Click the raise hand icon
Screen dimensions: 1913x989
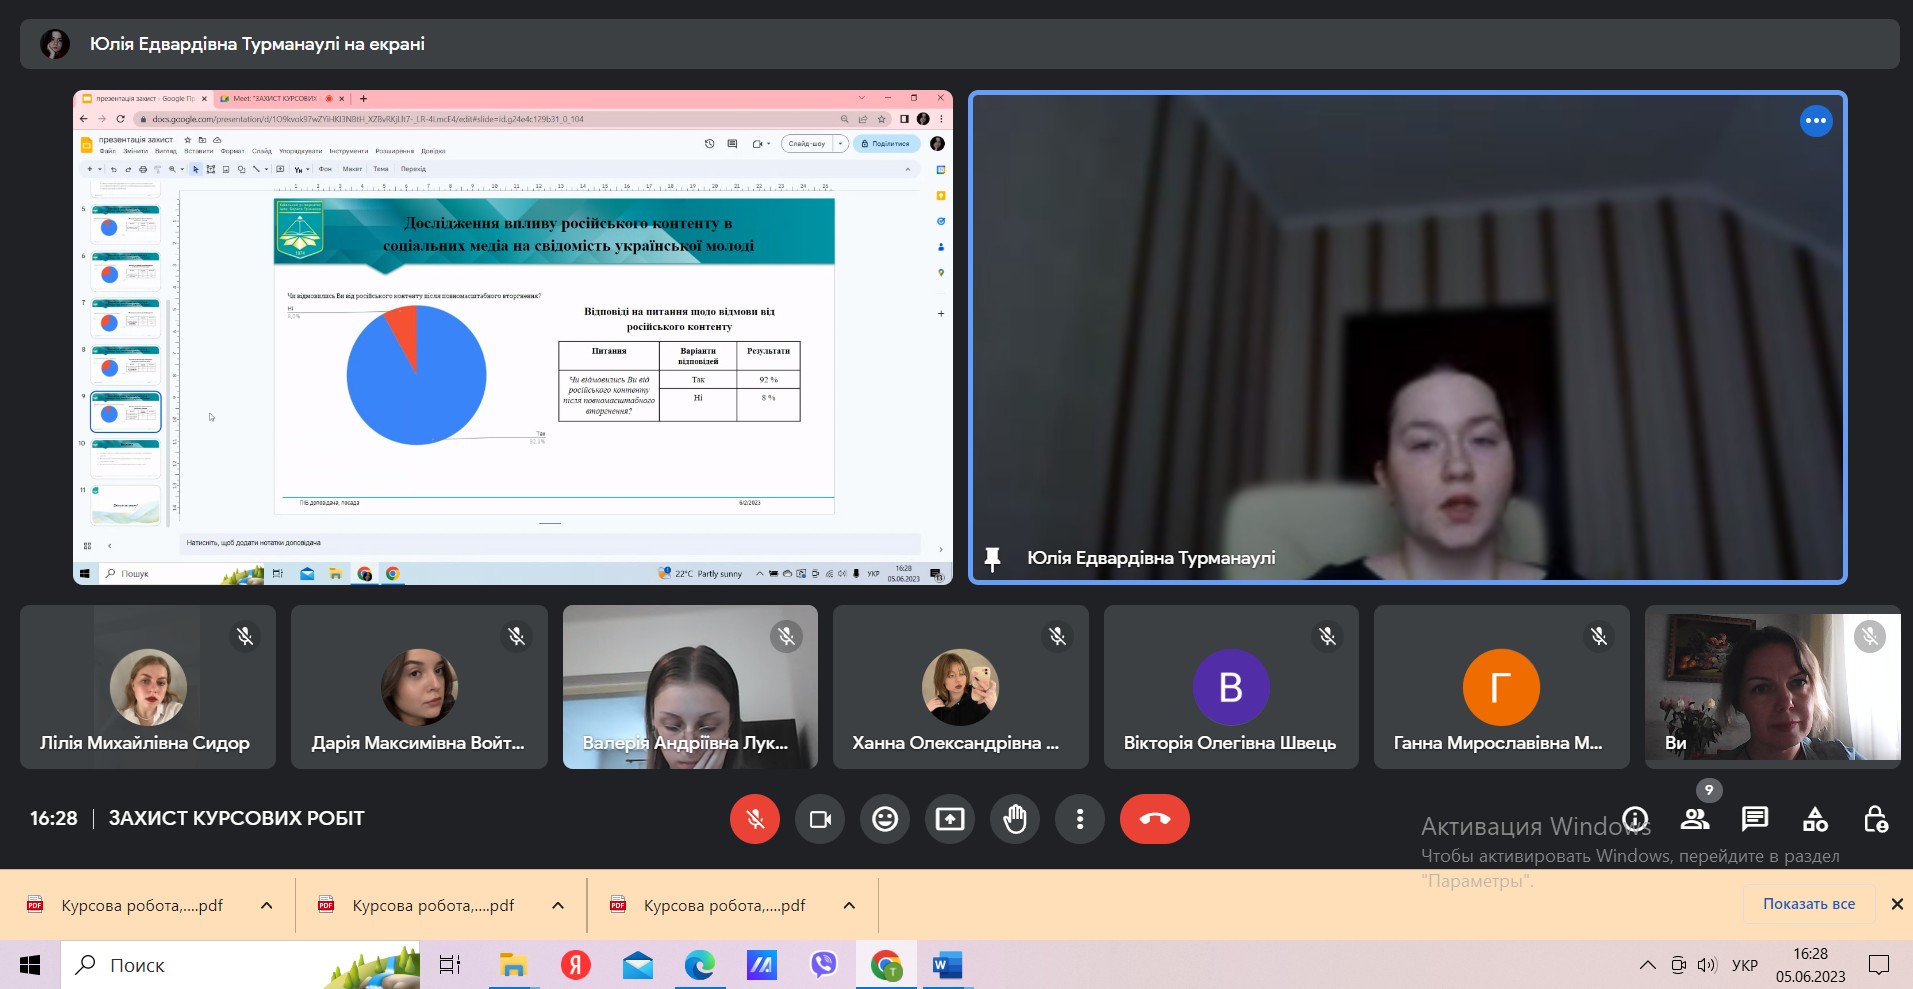pyautogui.click(x=1015, y=819)
